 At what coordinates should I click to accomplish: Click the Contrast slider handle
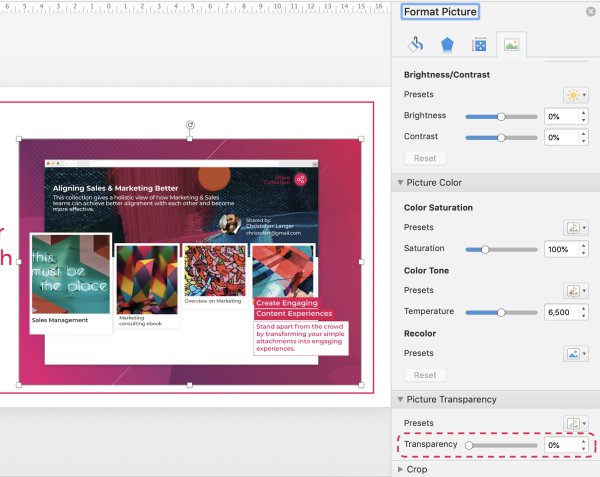click(501, 138)
